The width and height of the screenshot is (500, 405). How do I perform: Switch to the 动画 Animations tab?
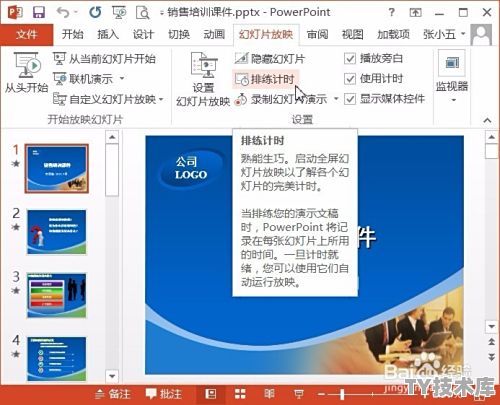(214, 34)
